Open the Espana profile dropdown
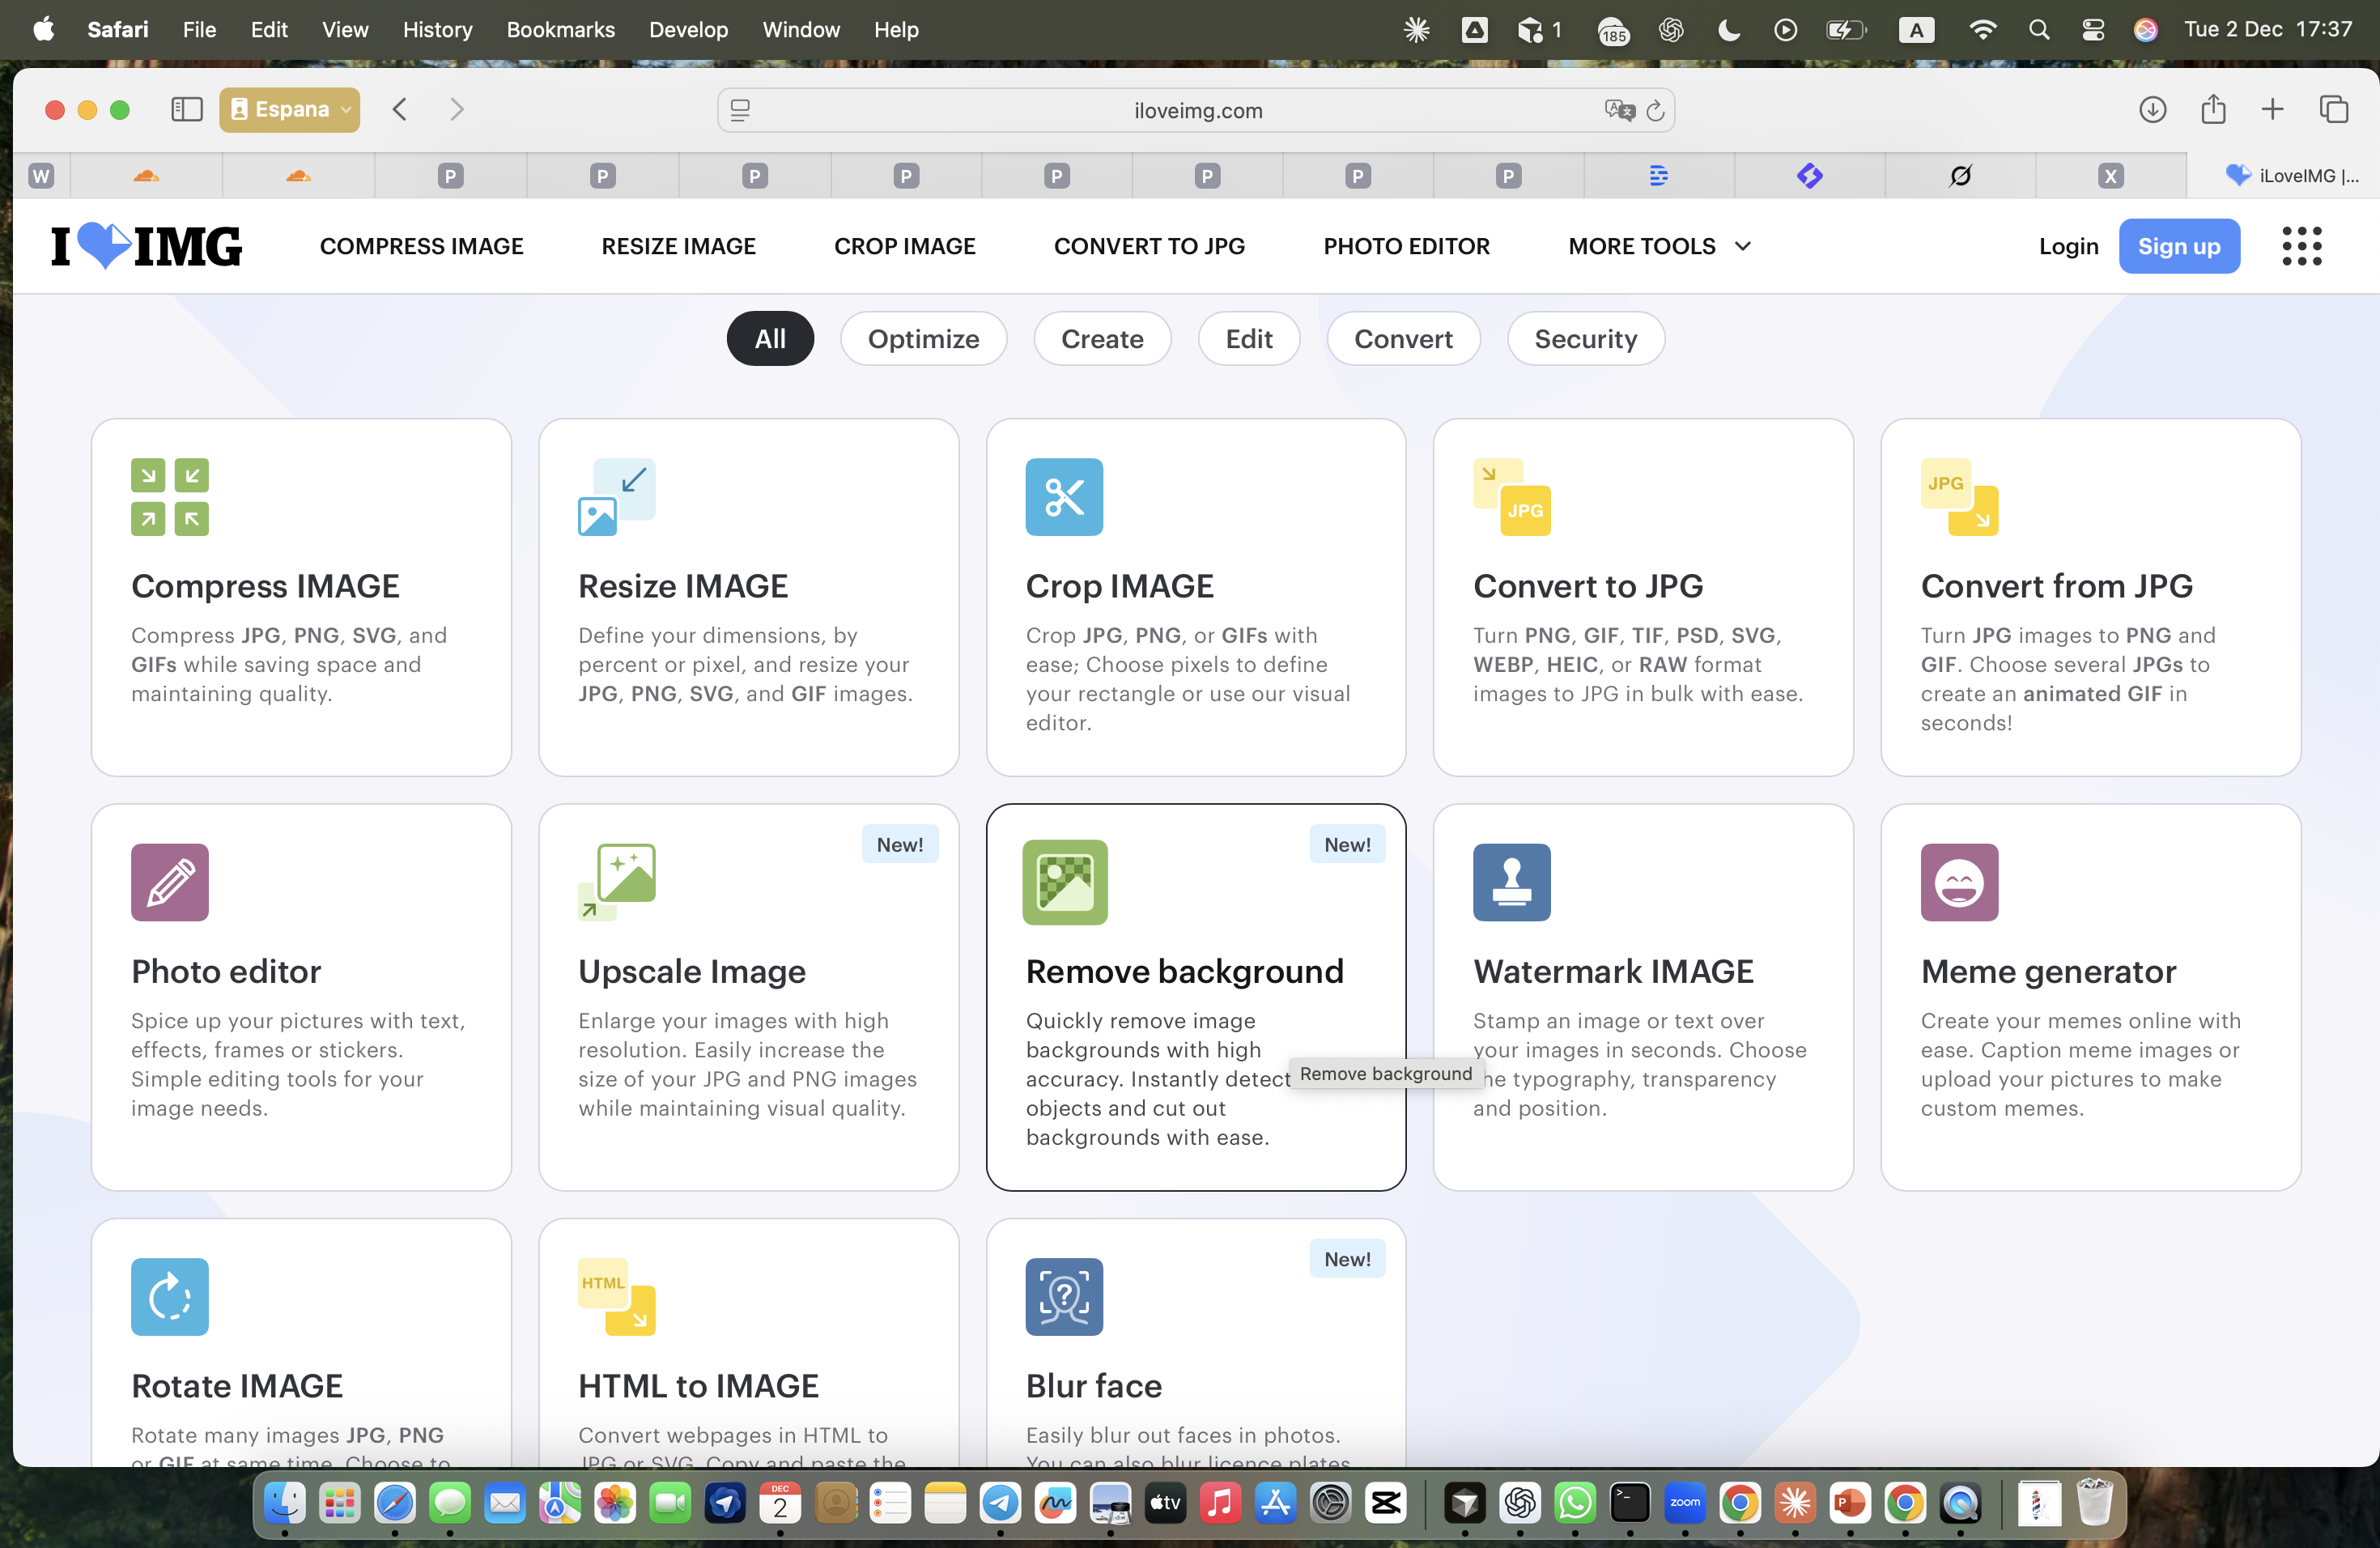The height and width of the screenshot is (1548, 2380). point(289,110)
